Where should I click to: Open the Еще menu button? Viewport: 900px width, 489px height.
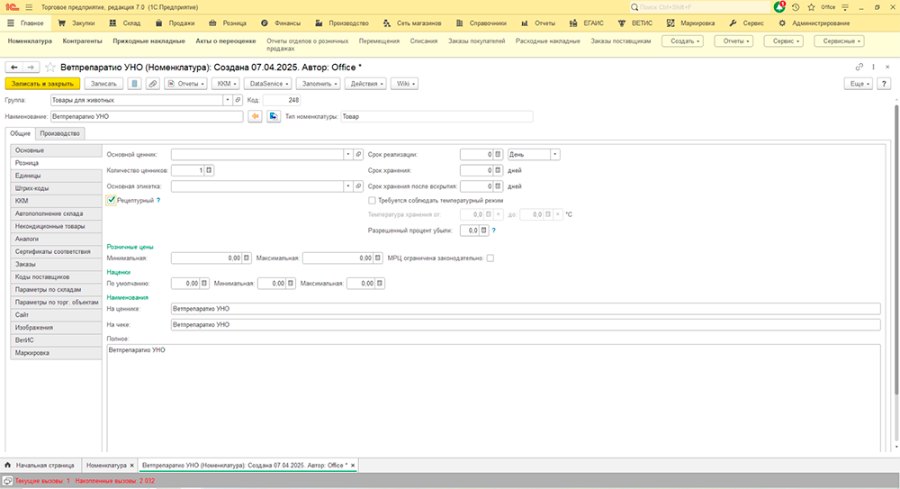(859, 84)
